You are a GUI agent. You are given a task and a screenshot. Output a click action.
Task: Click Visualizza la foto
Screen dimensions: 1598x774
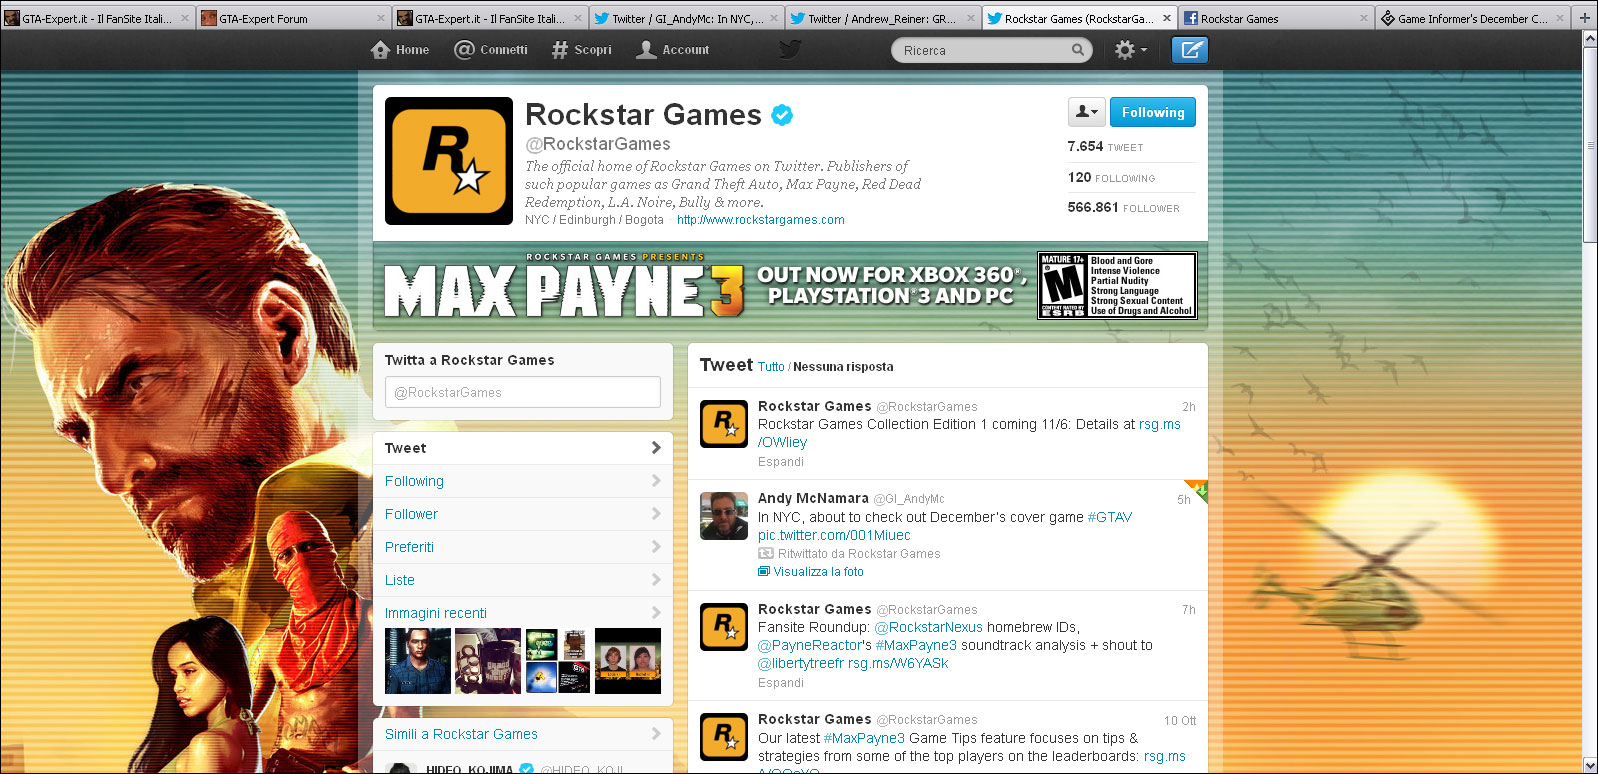818,572
